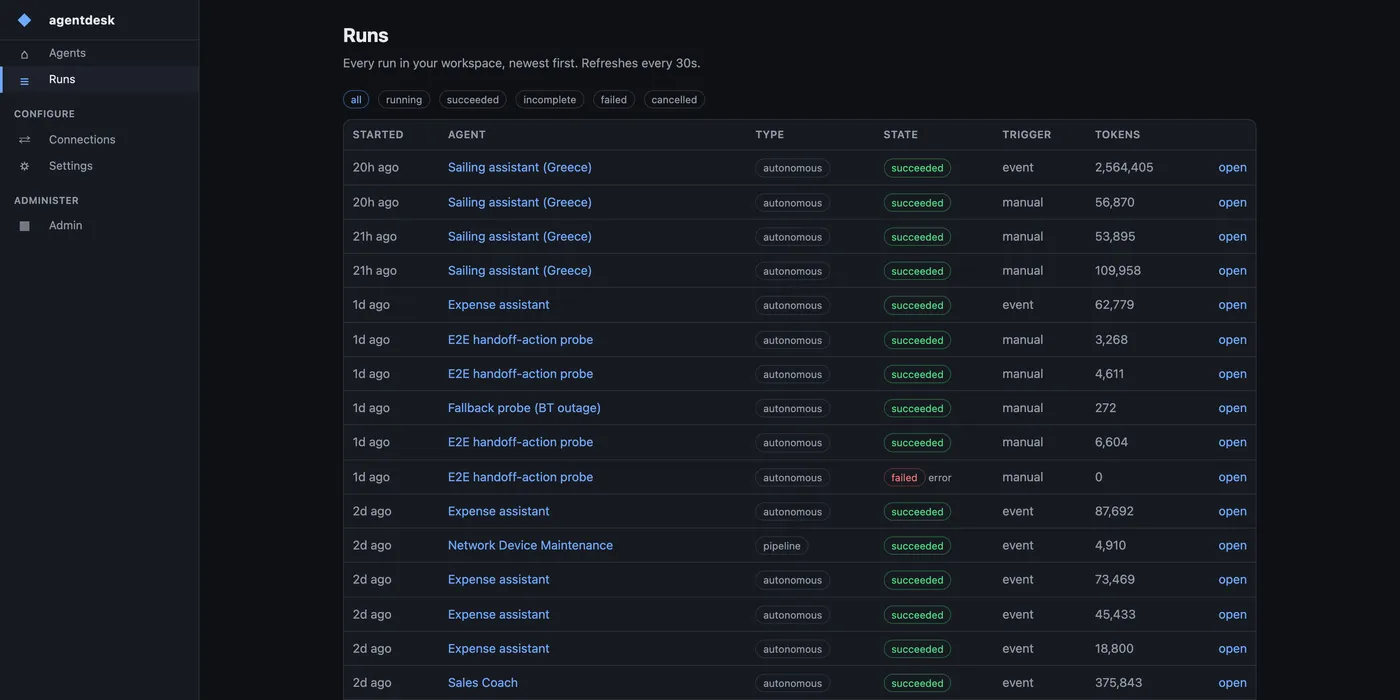Viewport: 1400px width, 700px height.
Task: Click the token count 375,843
Action: 1119,682
